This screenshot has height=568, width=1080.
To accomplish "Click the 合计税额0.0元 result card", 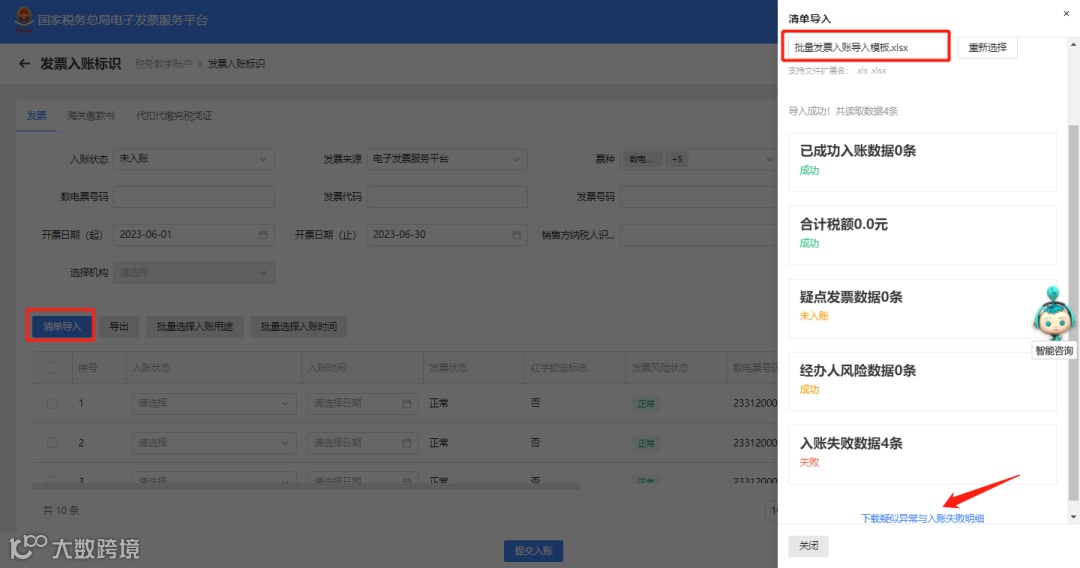I will pos(922,235).
